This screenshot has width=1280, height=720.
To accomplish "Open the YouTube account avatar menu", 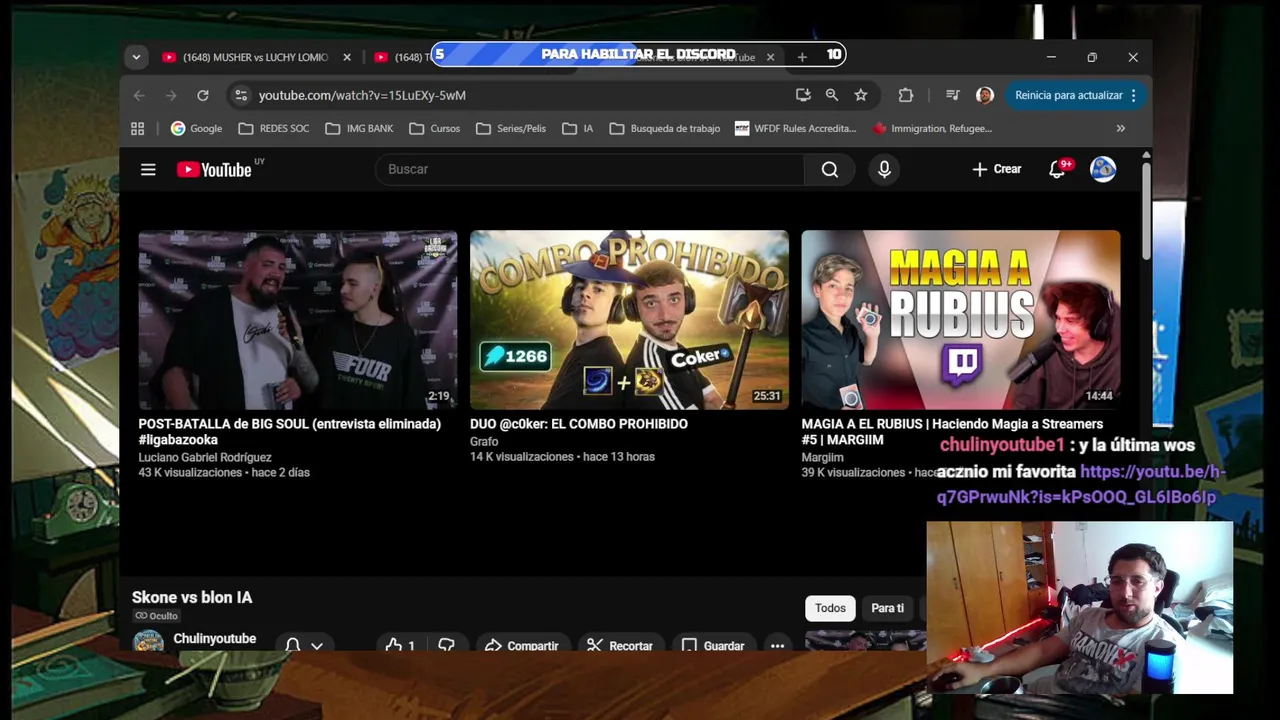I will coord(1103,169).
